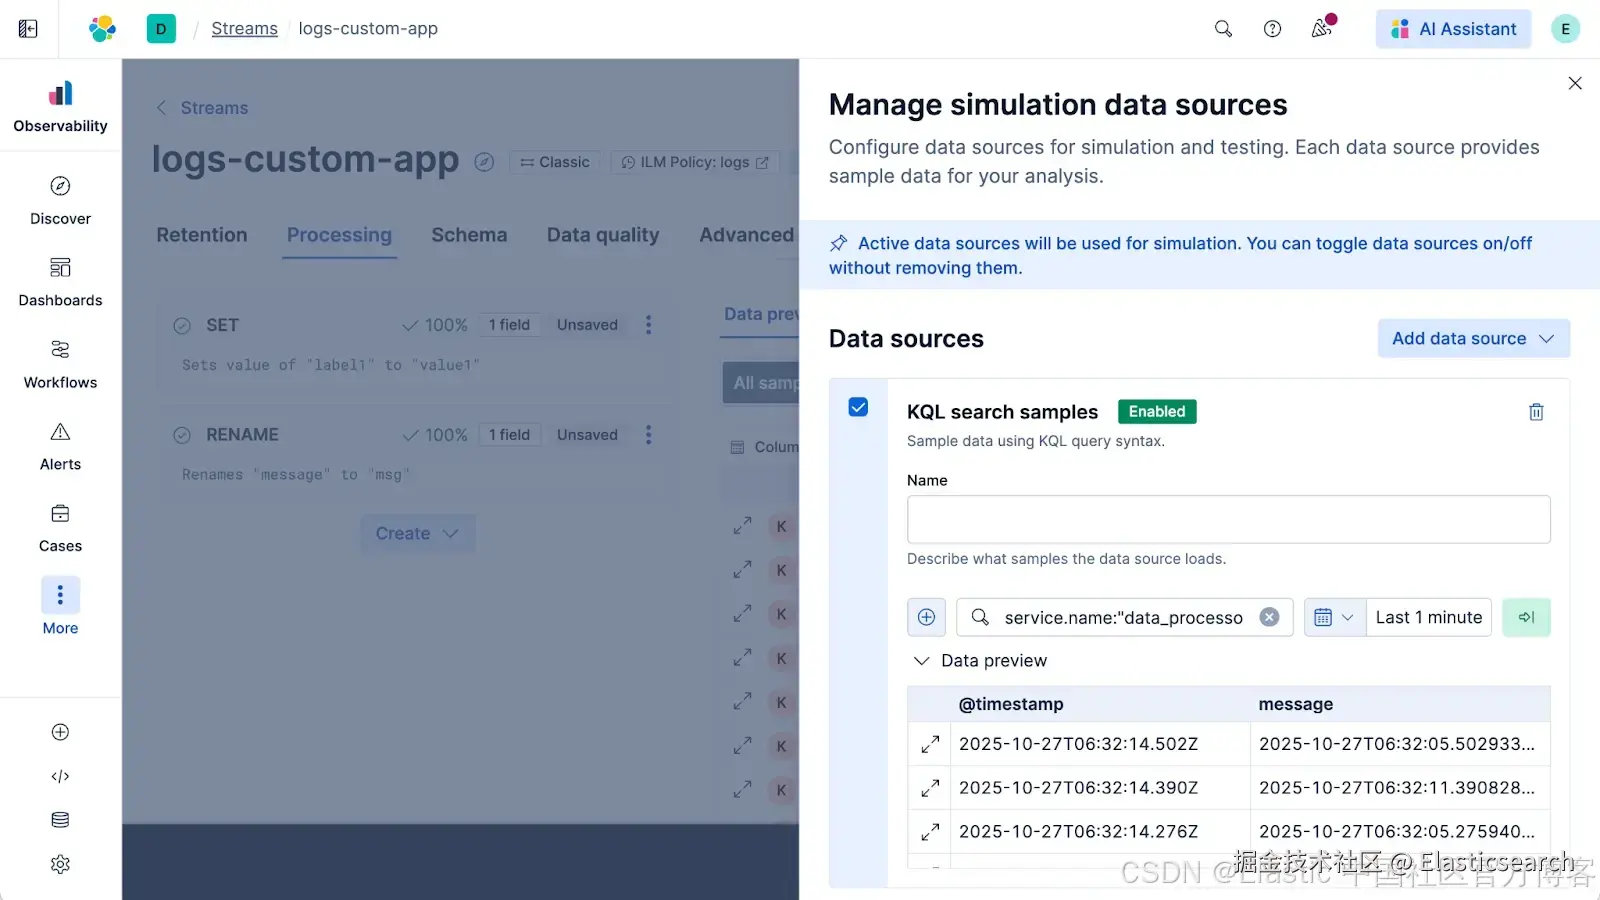Open the Add data source dropdown
This screenshot has width=1600, height=900.
(x=1473, y=338)
